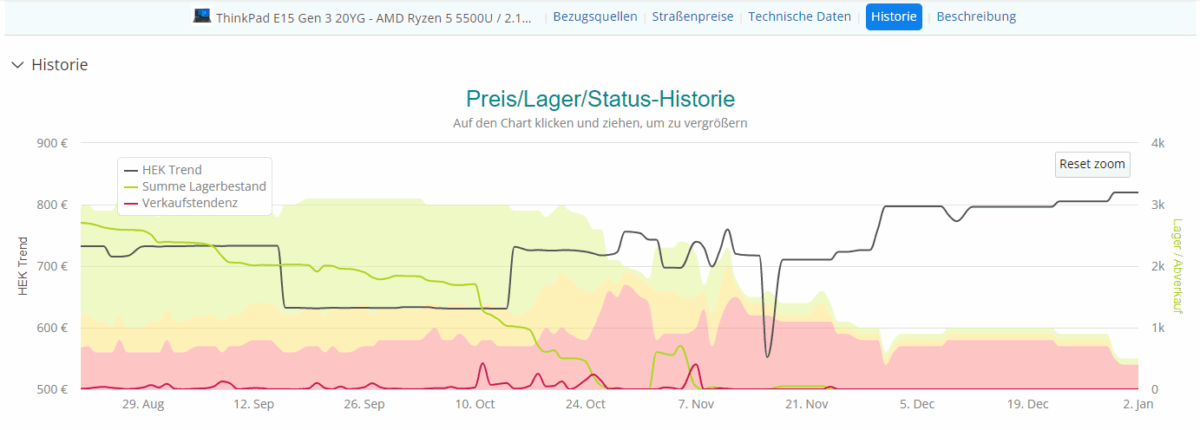Click the dark gray HEK Trend line marker
Screen dimensions: 1200x430
click(x=131, y=170)
